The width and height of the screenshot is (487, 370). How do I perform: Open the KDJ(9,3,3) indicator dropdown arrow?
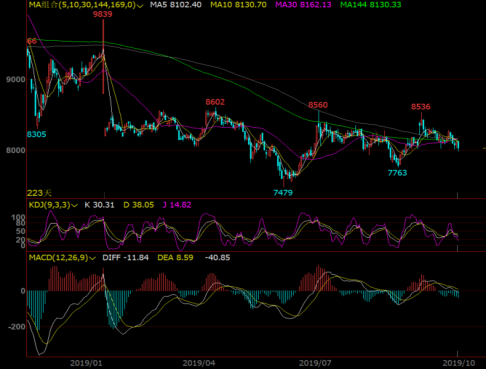(74, 205)
